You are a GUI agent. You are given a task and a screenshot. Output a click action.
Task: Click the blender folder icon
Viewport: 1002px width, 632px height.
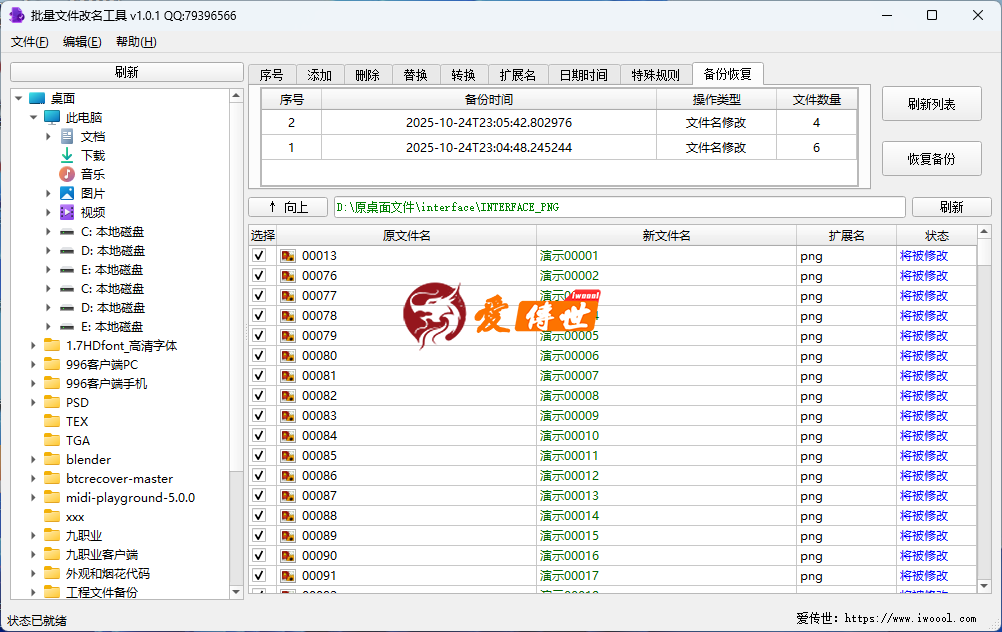pos(52,459)
